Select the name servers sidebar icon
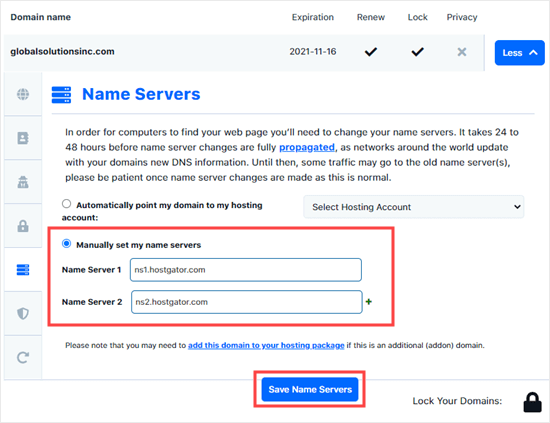 click(x=23, y=270)
